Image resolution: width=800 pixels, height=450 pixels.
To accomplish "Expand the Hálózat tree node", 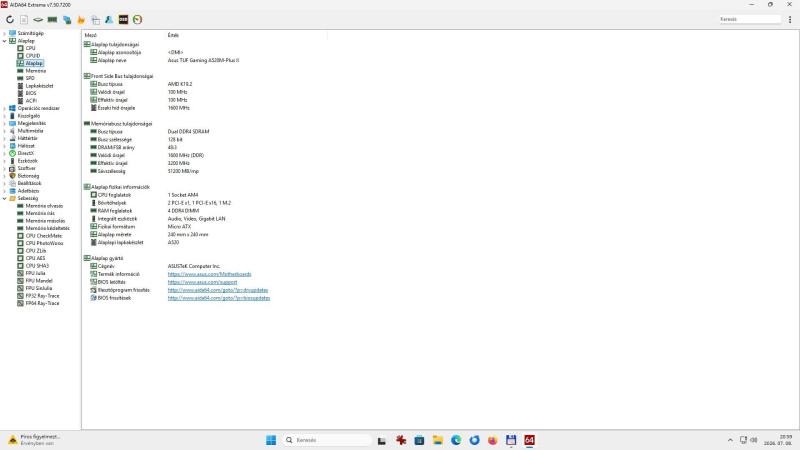I will tap(5, 145).
